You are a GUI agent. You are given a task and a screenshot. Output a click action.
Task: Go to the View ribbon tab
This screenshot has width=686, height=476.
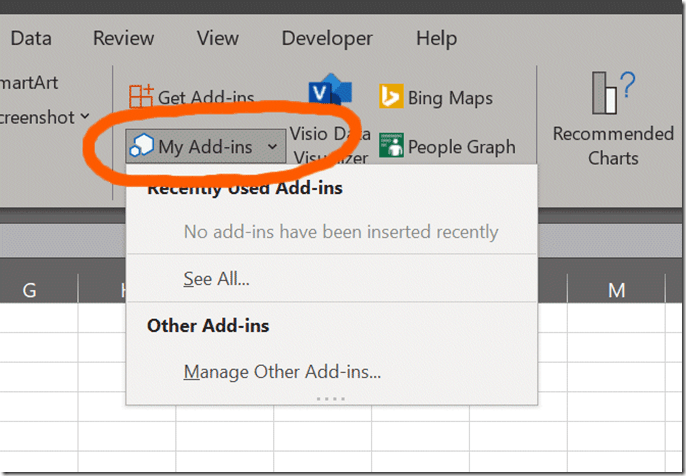point(217,38)
